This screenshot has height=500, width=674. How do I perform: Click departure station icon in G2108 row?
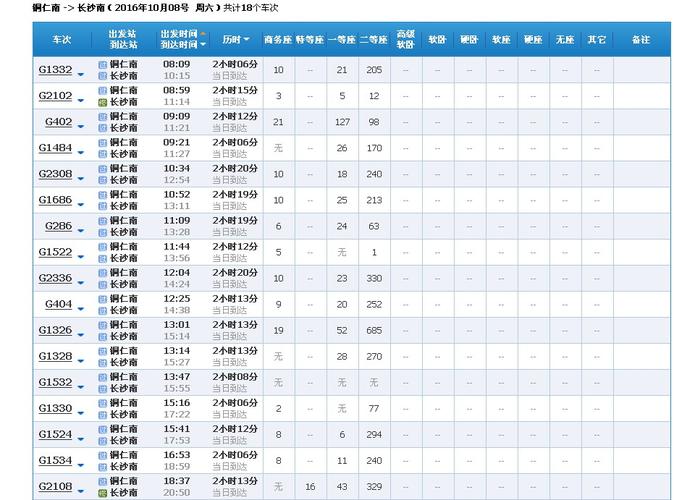[x=103, y=482]
